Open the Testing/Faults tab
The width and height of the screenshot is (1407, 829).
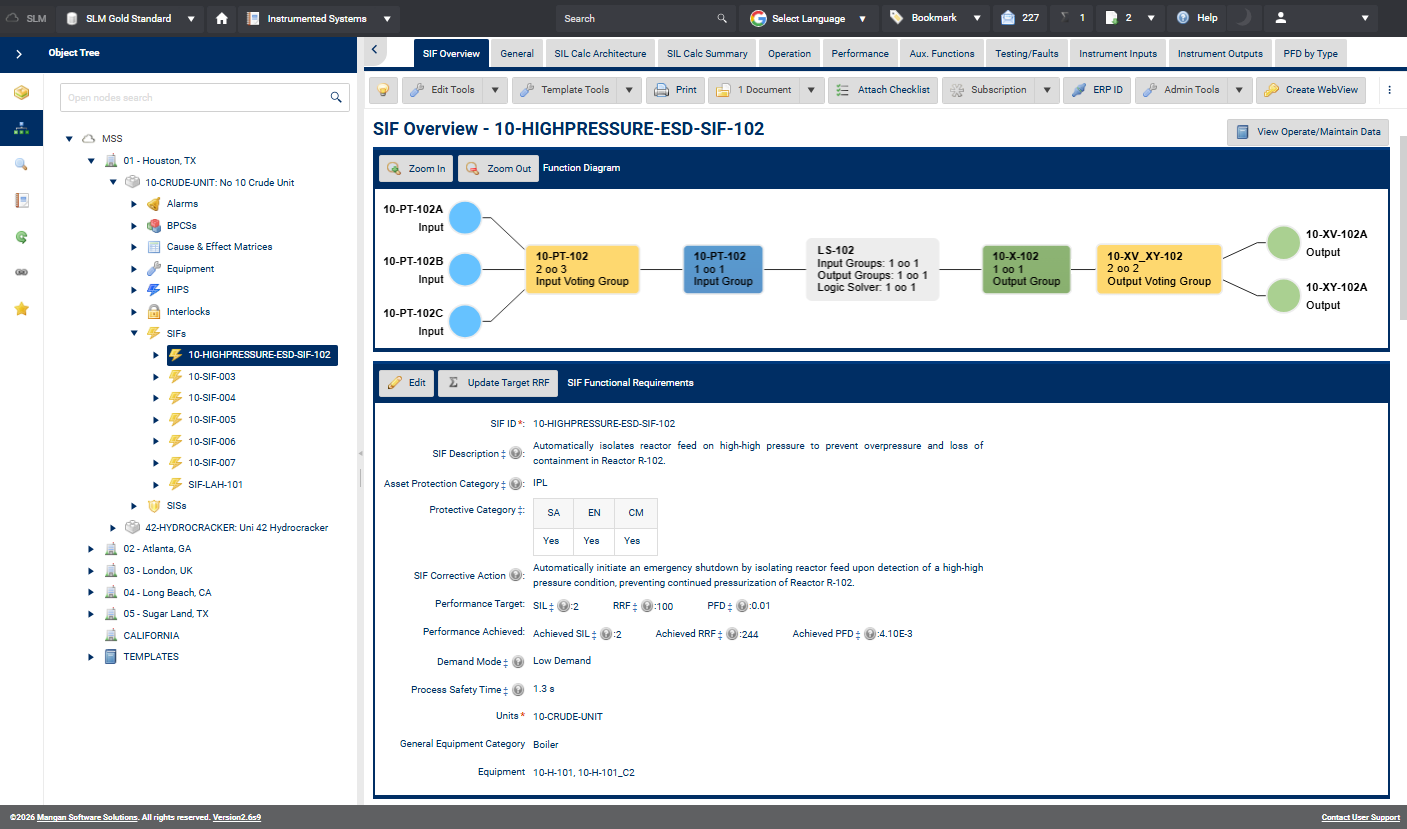[x=1026, y=54]
